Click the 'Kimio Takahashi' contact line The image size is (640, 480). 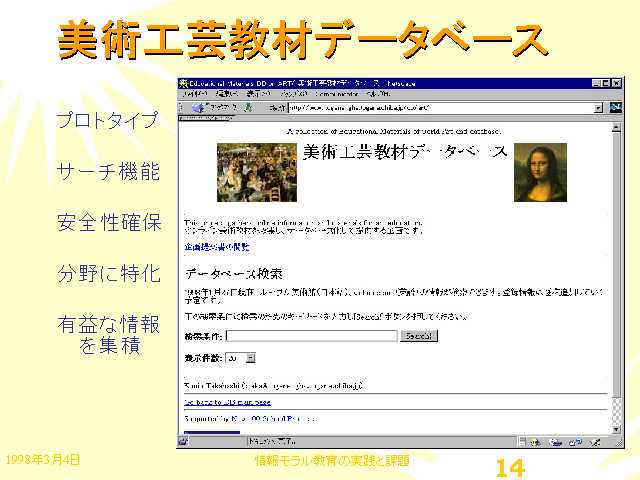point(274,386)
